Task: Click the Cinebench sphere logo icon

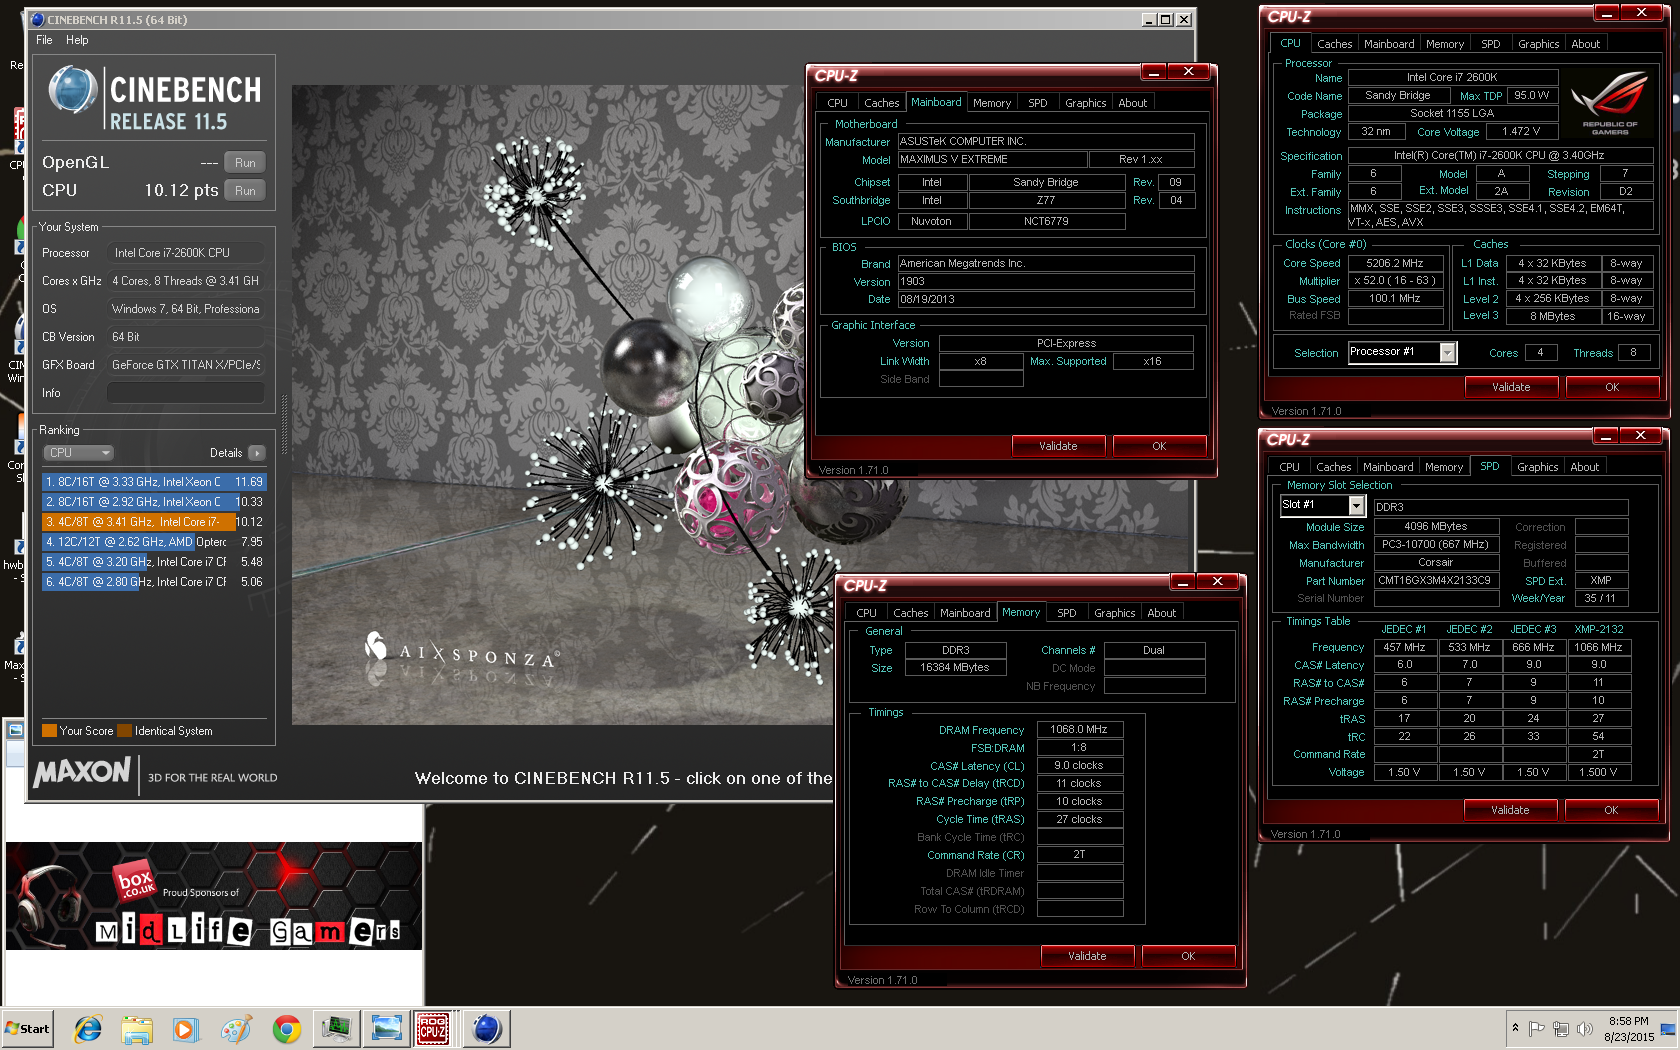Action: 72,90
